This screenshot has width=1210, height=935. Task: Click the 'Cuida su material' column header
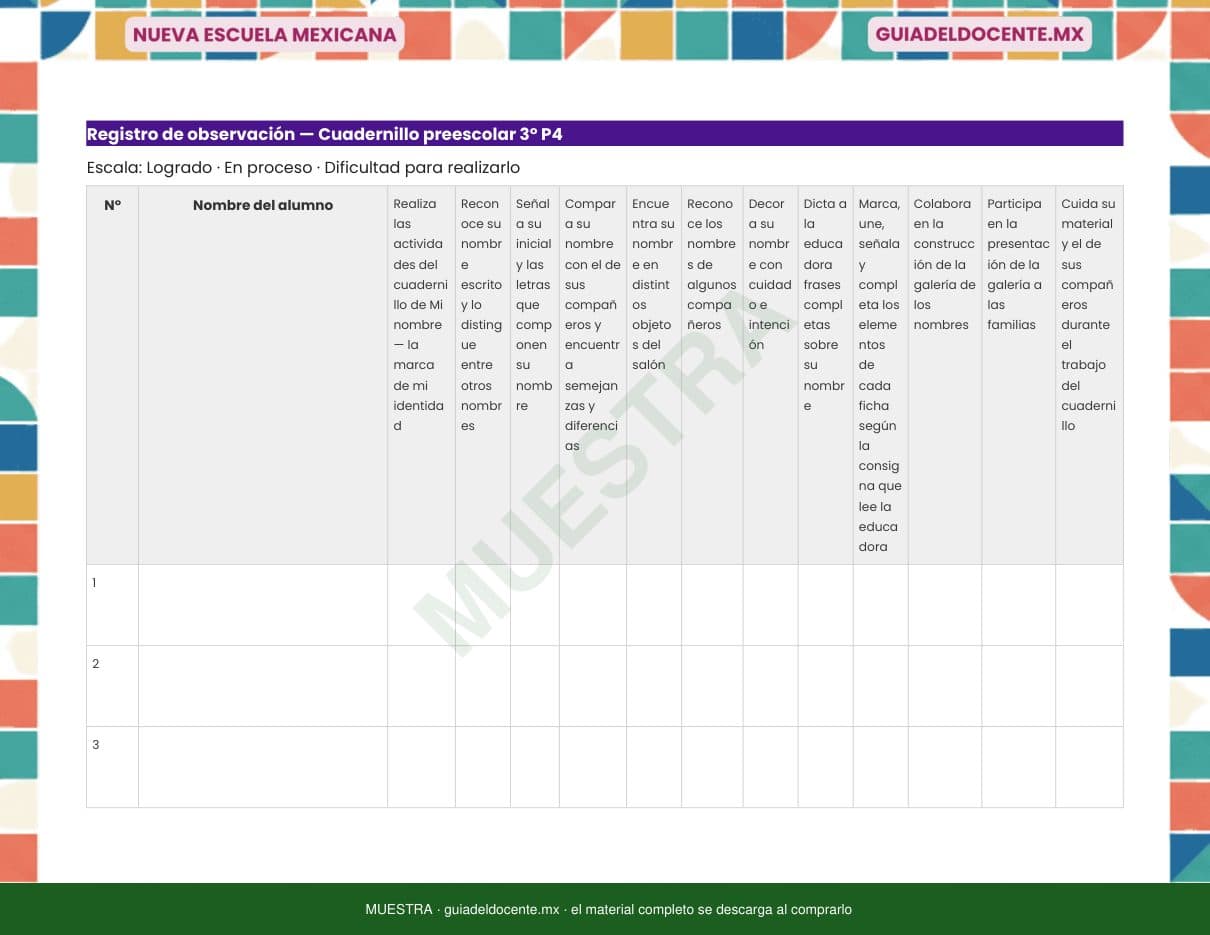pyautogui.click(x=1089, y=375)
